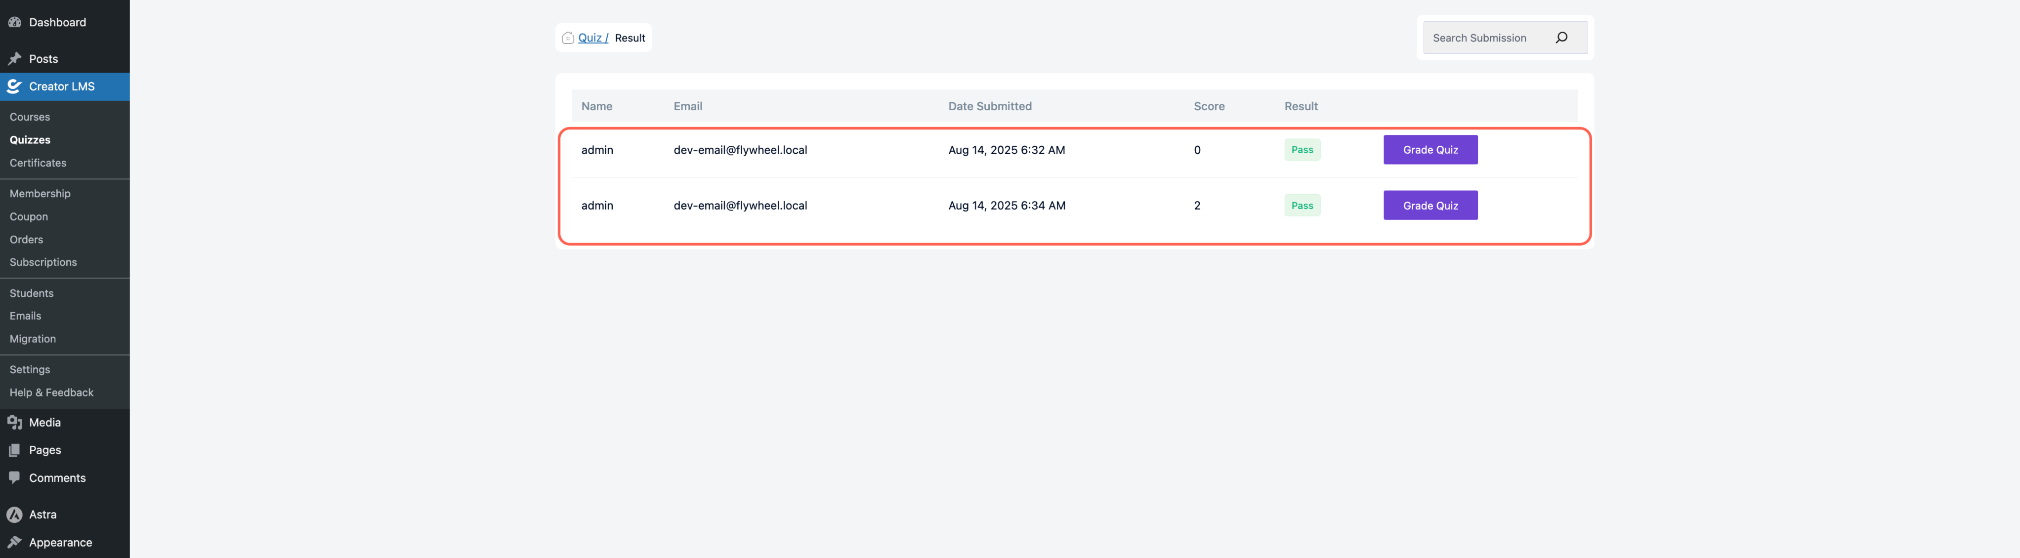Open the Comments menu label
Viewport: 2020px width, 558px height.
coord(57,478)
